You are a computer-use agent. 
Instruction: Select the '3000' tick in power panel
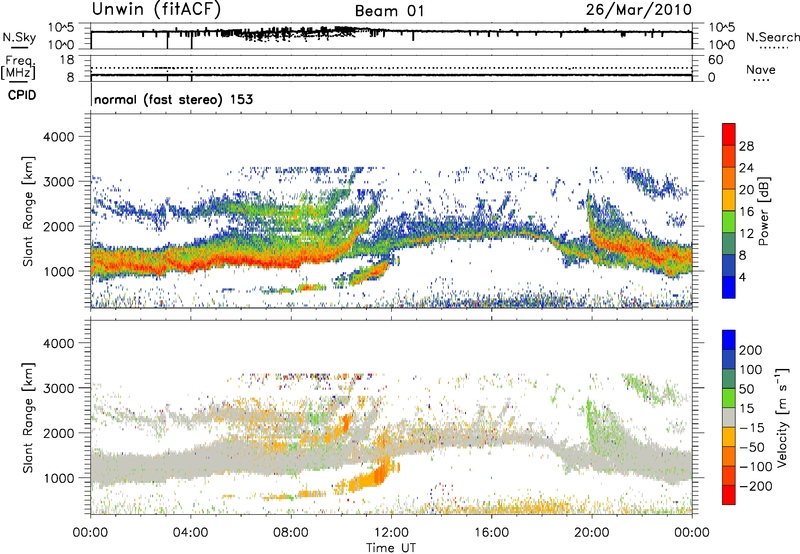click(58, 182)
